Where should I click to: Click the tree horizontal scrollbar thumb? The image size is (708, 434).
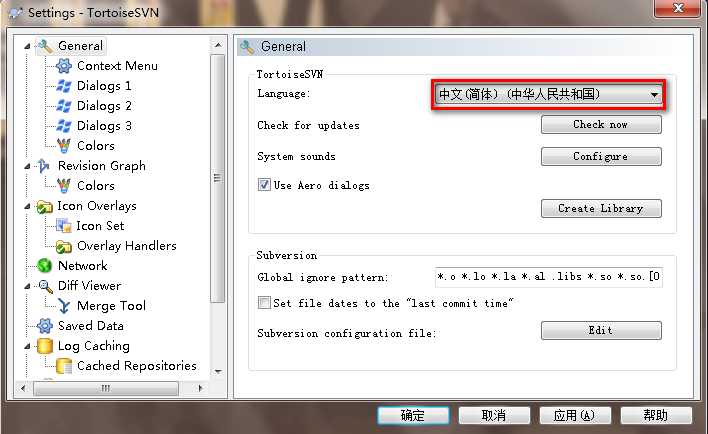coord(106,388)
